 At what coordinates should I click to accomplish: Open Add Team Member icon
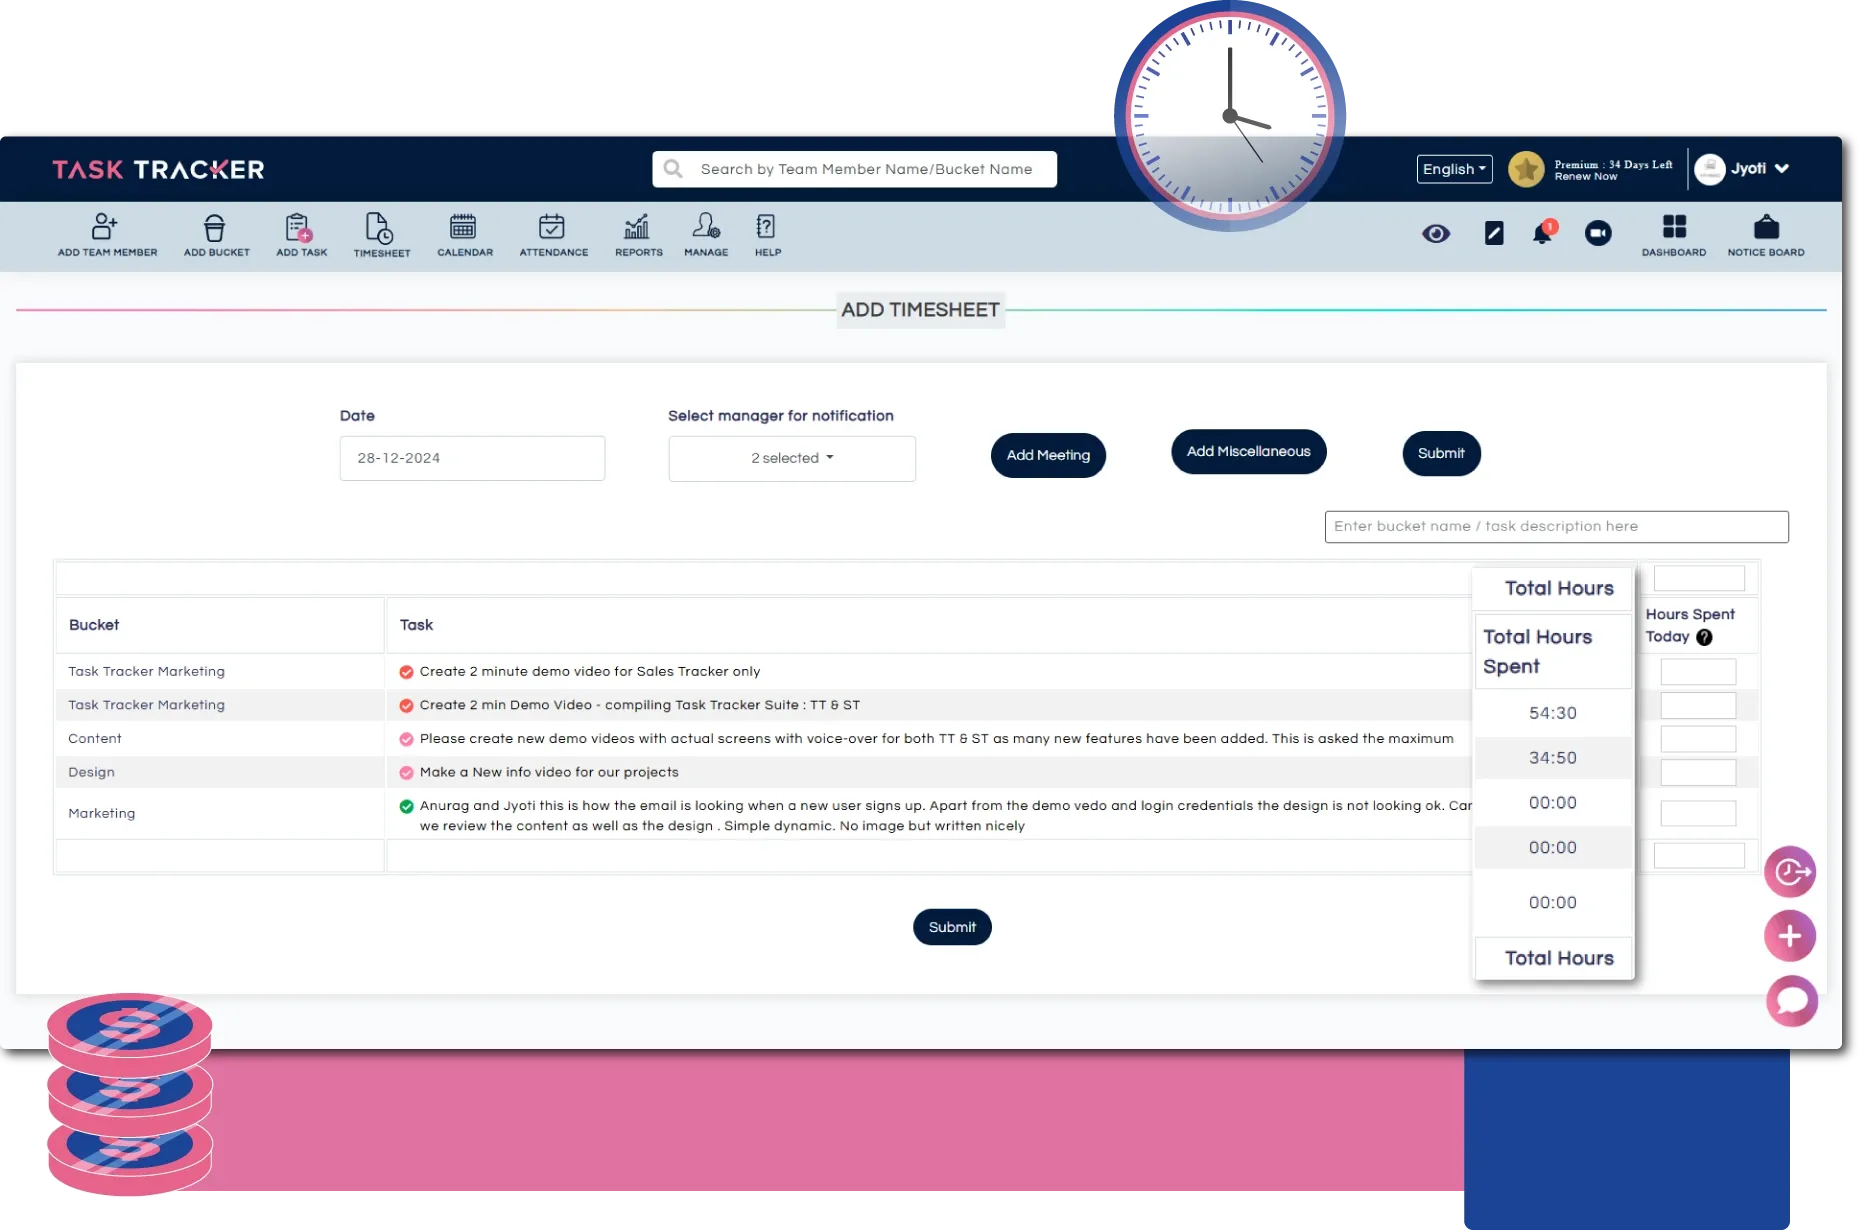click(x=106, y=236)
